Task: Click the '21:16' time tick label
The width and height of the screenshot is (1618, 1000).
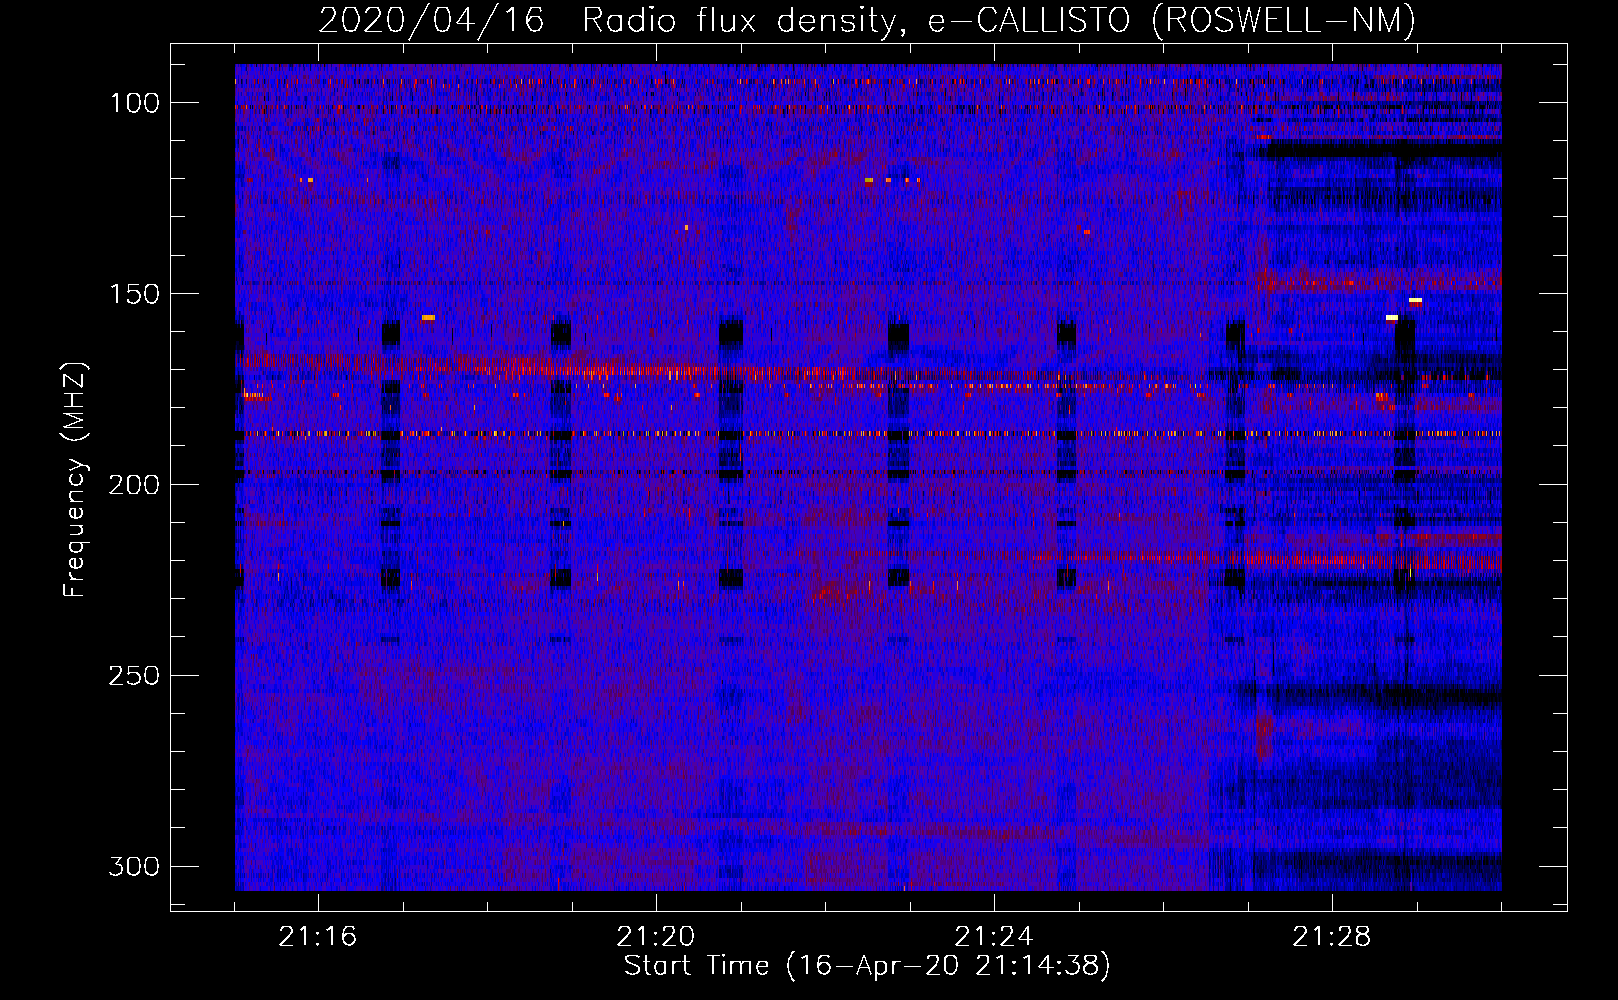Action: pos(318,937)
